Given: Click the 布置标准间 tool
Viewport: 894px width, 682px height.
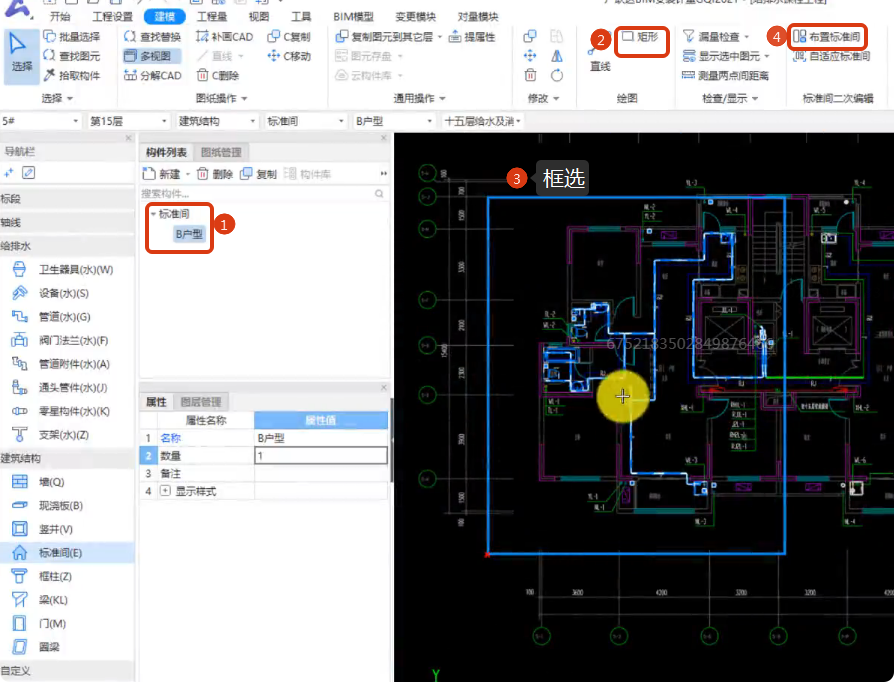Looking at the screenshot, I should (x=830, y=37).
